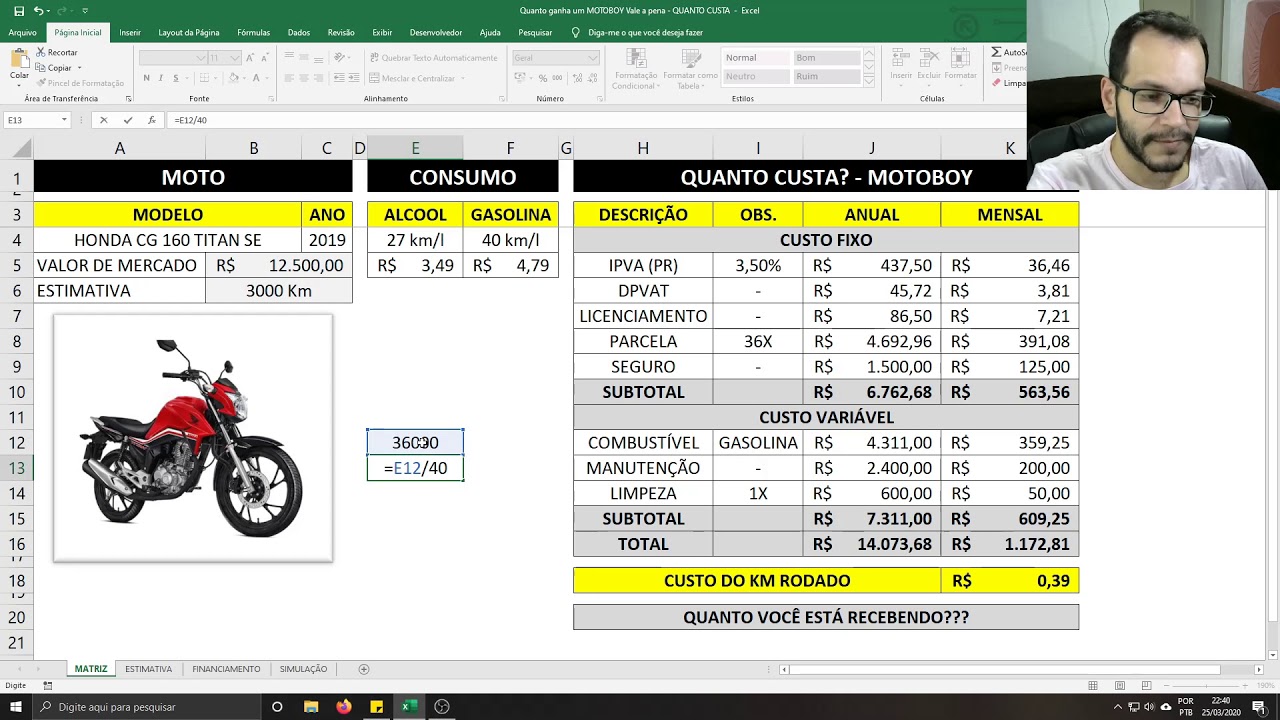Screen dimensions: 1280x720
Task: Cancel the formula with the X icon
Action: [103, 120]
